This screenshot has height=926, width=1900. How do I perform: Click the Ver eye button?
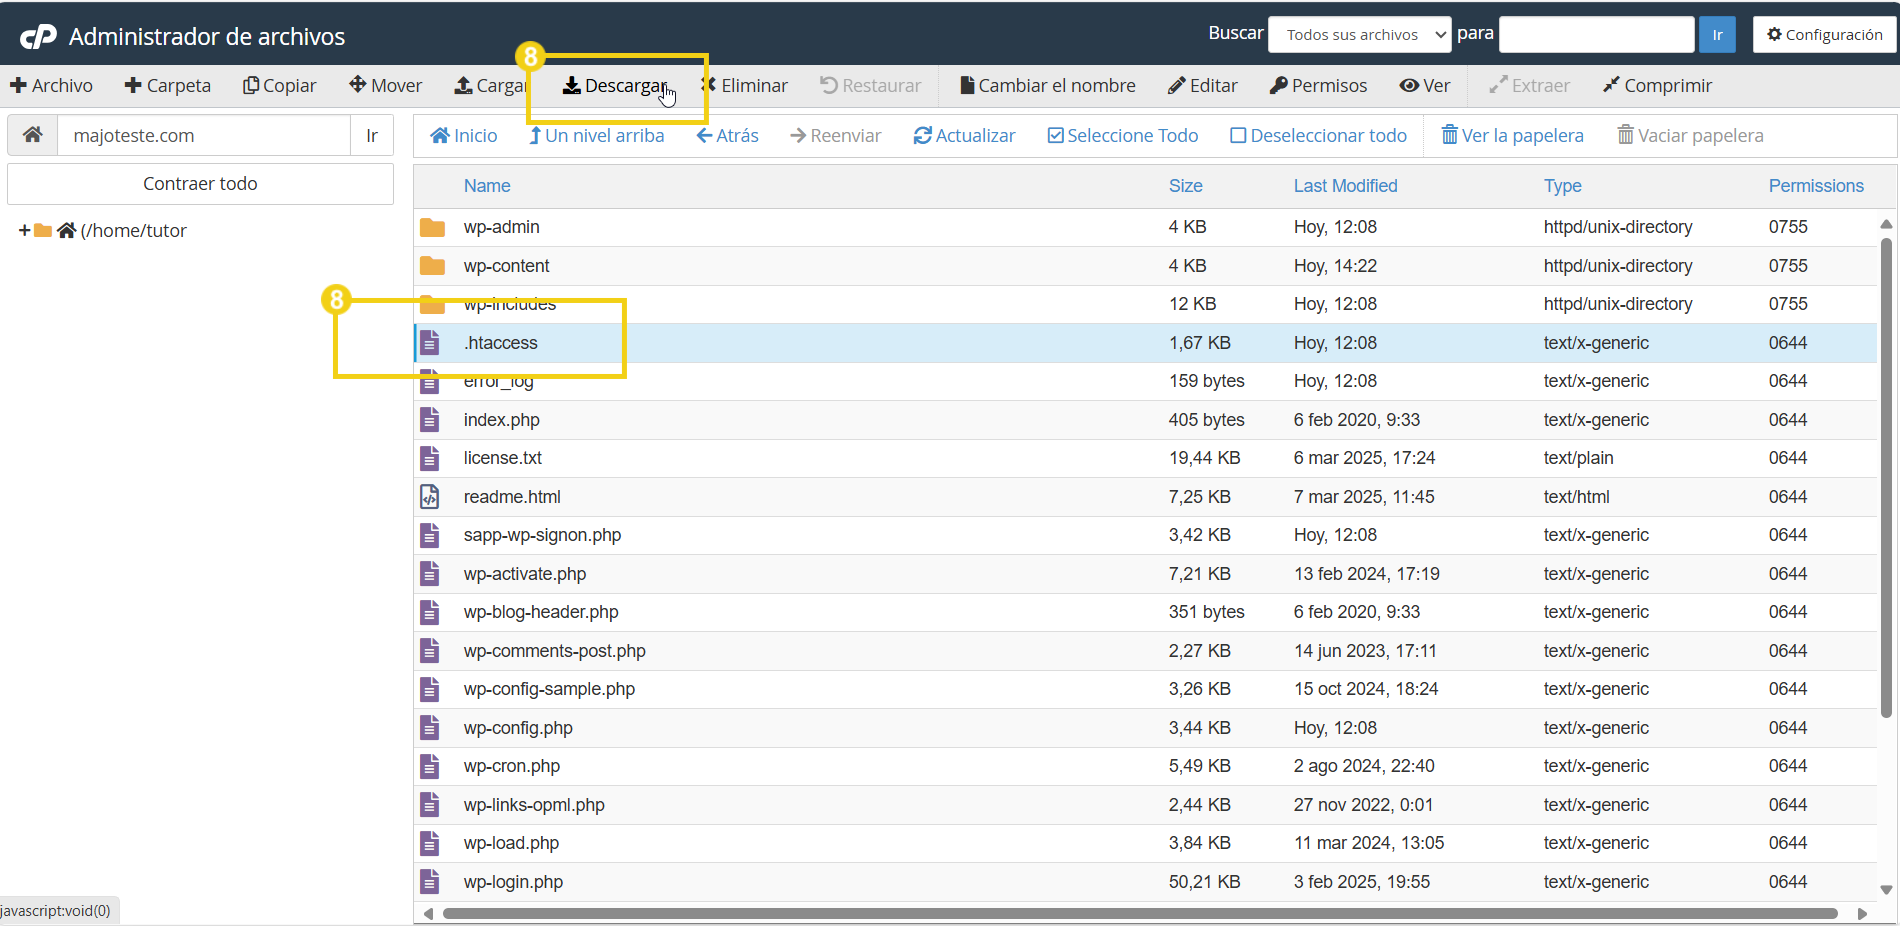point(1425,86)
